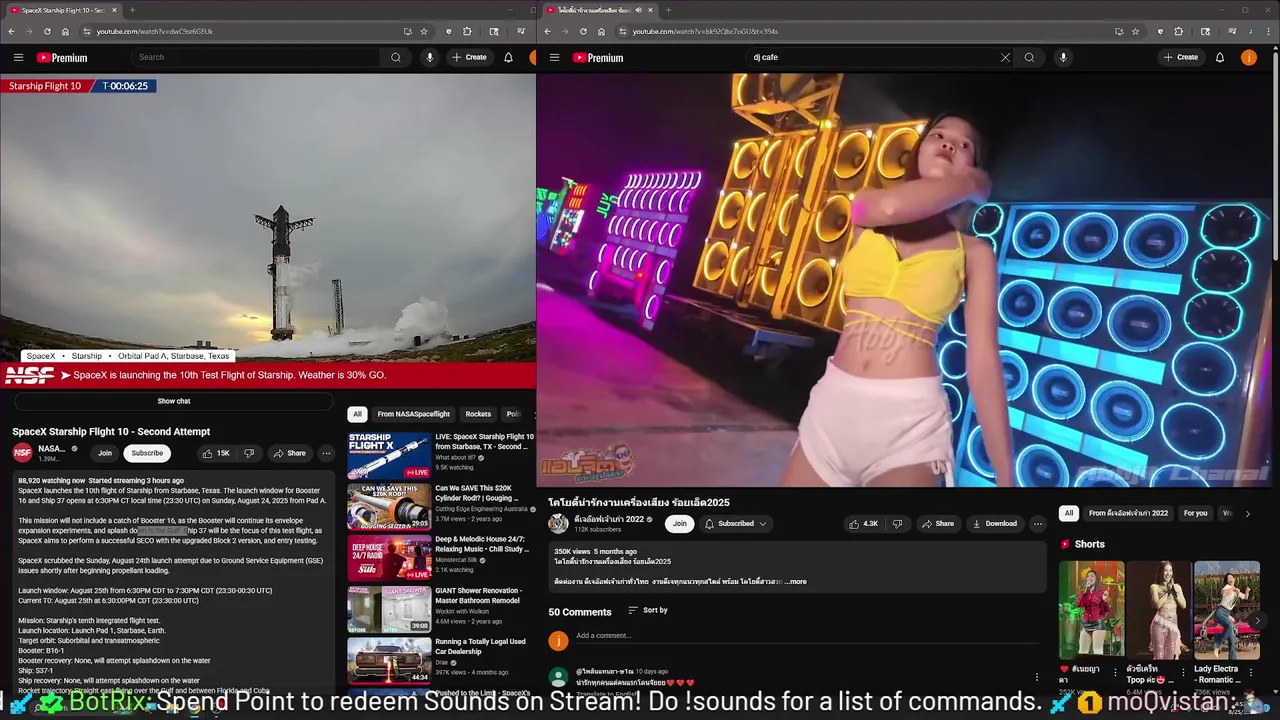Screen dimensions: 1280x720
Task: Open the orange account avatar in right window
Action: 1248,57
